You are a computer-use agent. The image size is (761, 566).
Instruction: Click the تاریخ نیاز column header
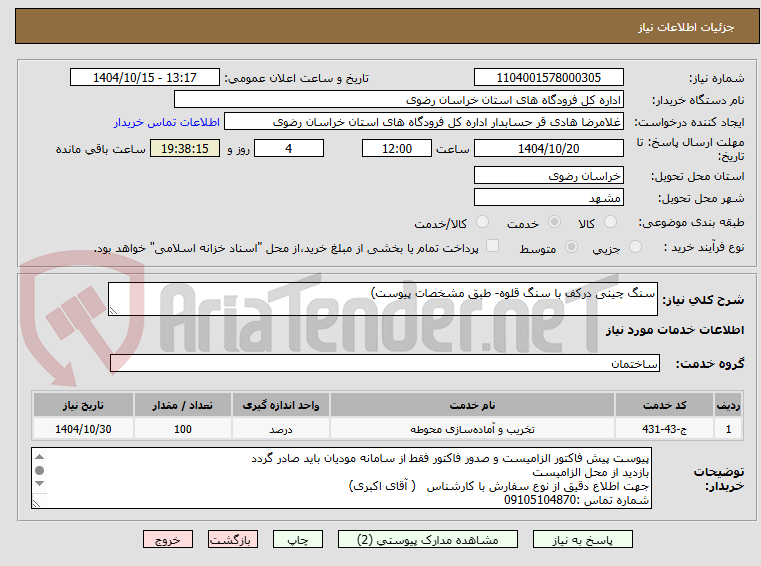point(83,405)
